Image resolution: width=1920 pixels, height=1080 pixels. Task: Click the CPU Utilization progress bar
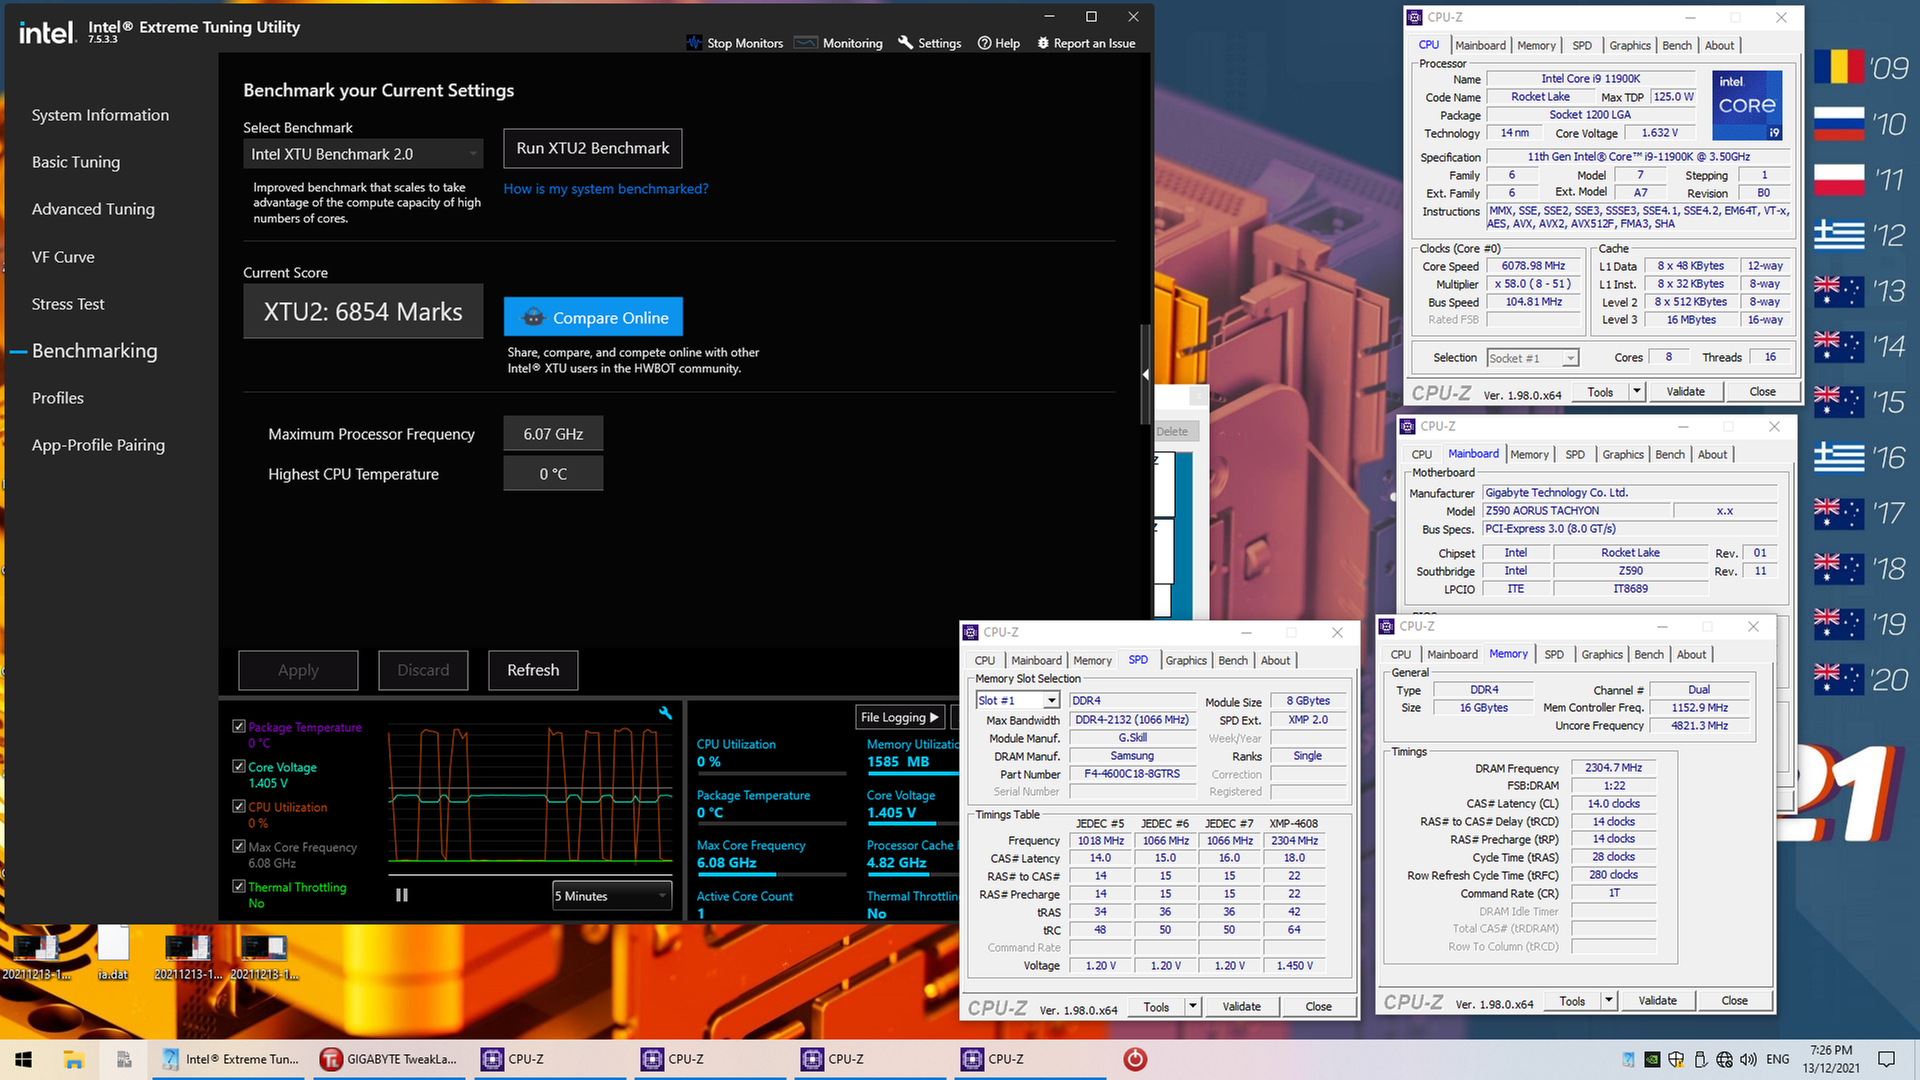pos(771,774)
